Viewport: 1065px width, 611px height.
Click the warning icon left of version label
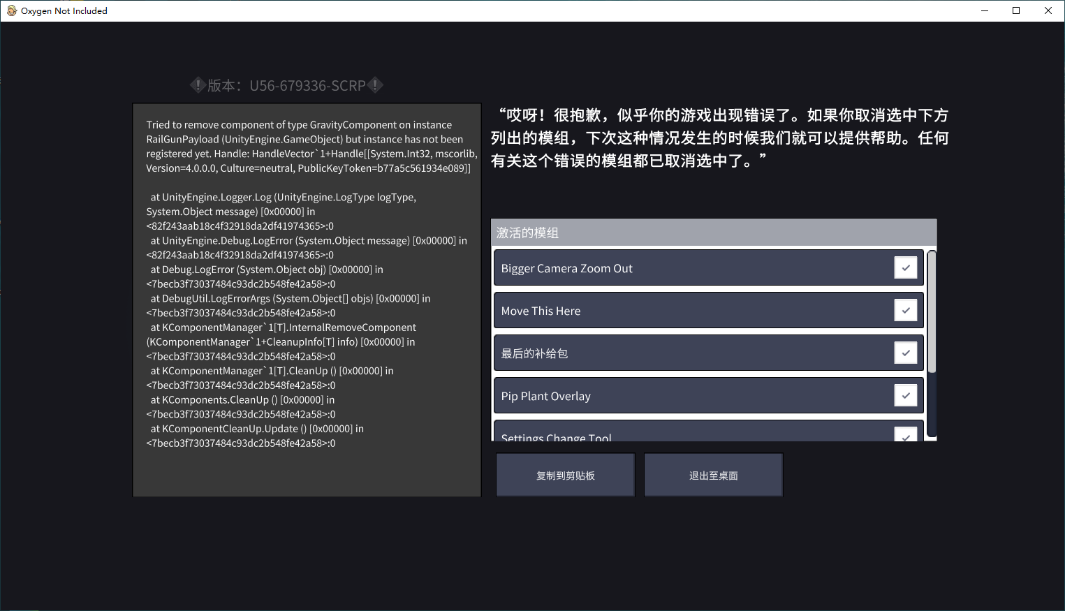[x=198, y=86]
